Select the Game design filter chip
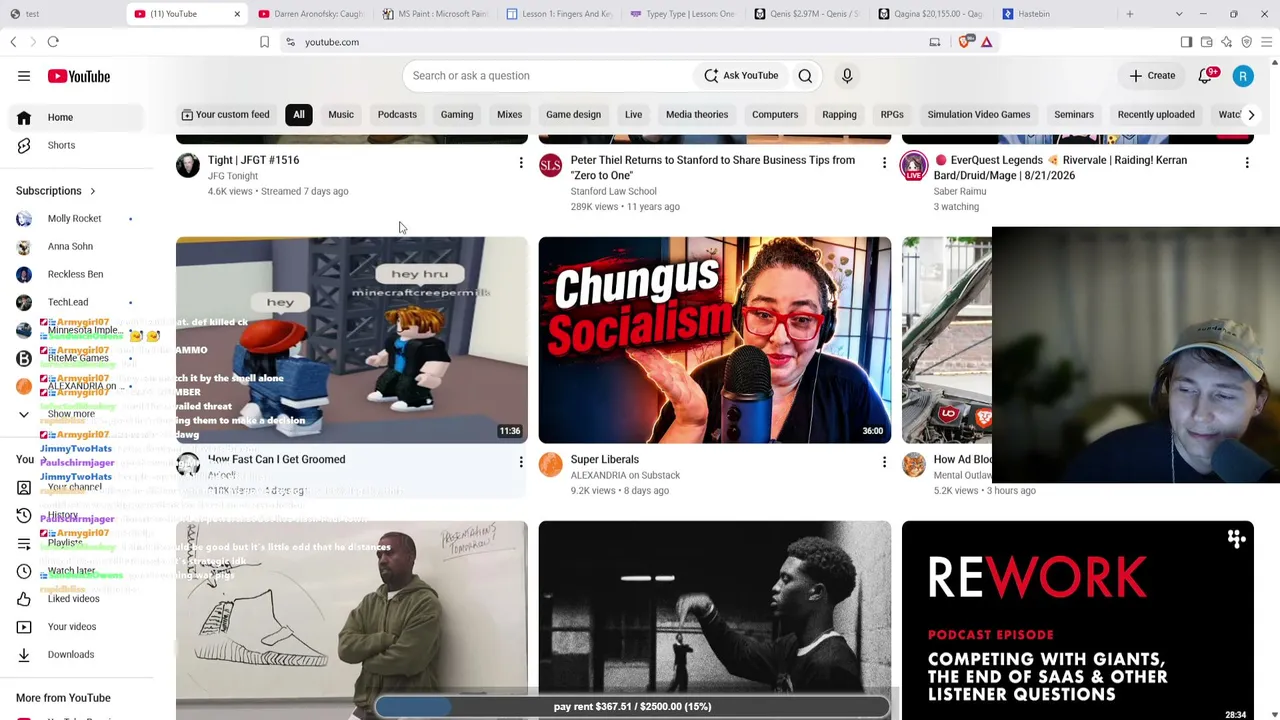This screenshot has width=1280, height=720. coord(573,115)
